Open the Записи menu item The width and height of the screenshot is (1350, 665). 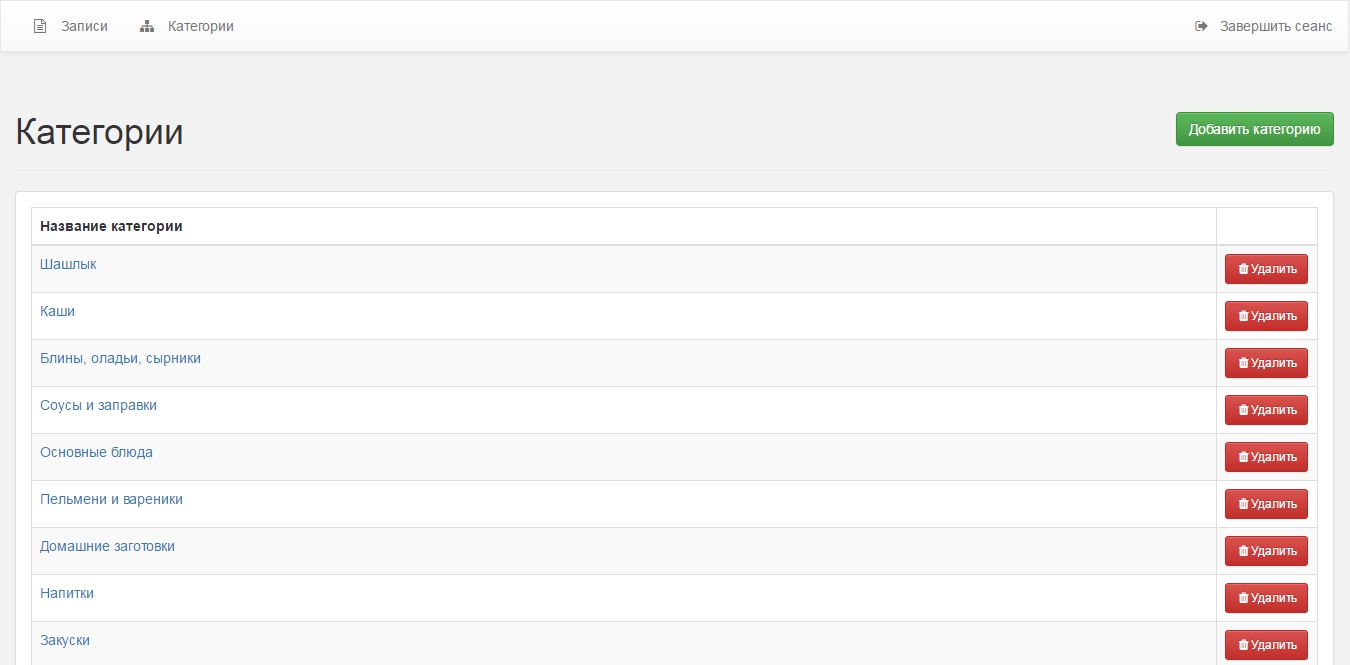(84, 26)
